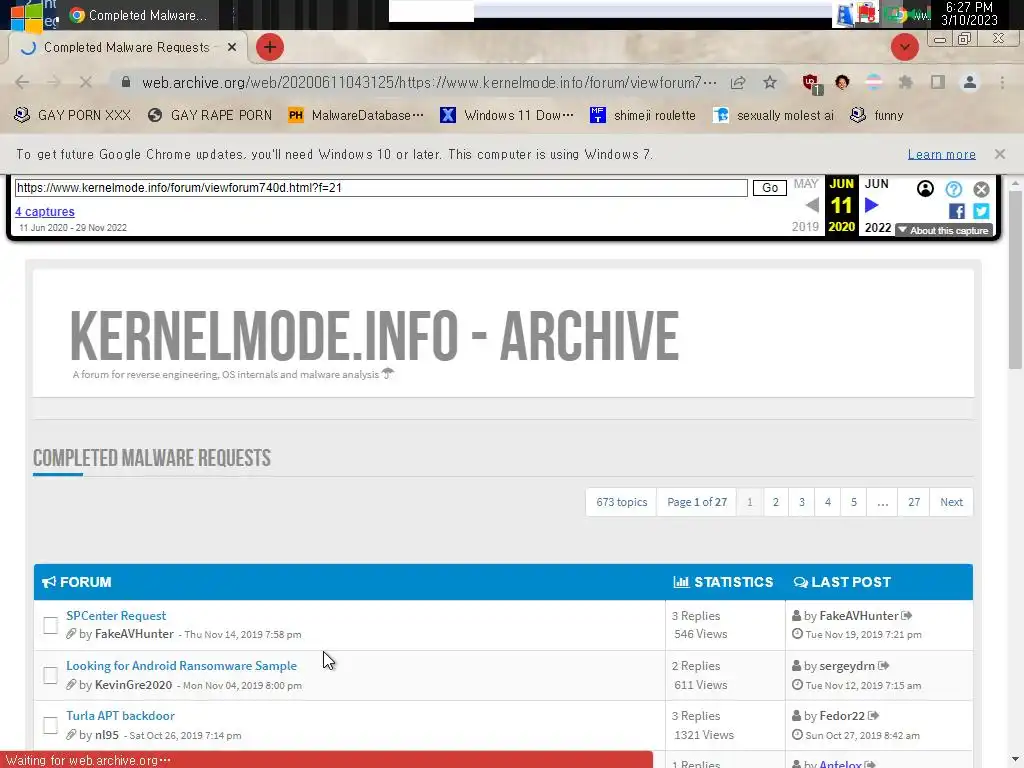The image size is (1024, 768).
Task: Share capture on Facebook
Action: click(x=956, y=211)
